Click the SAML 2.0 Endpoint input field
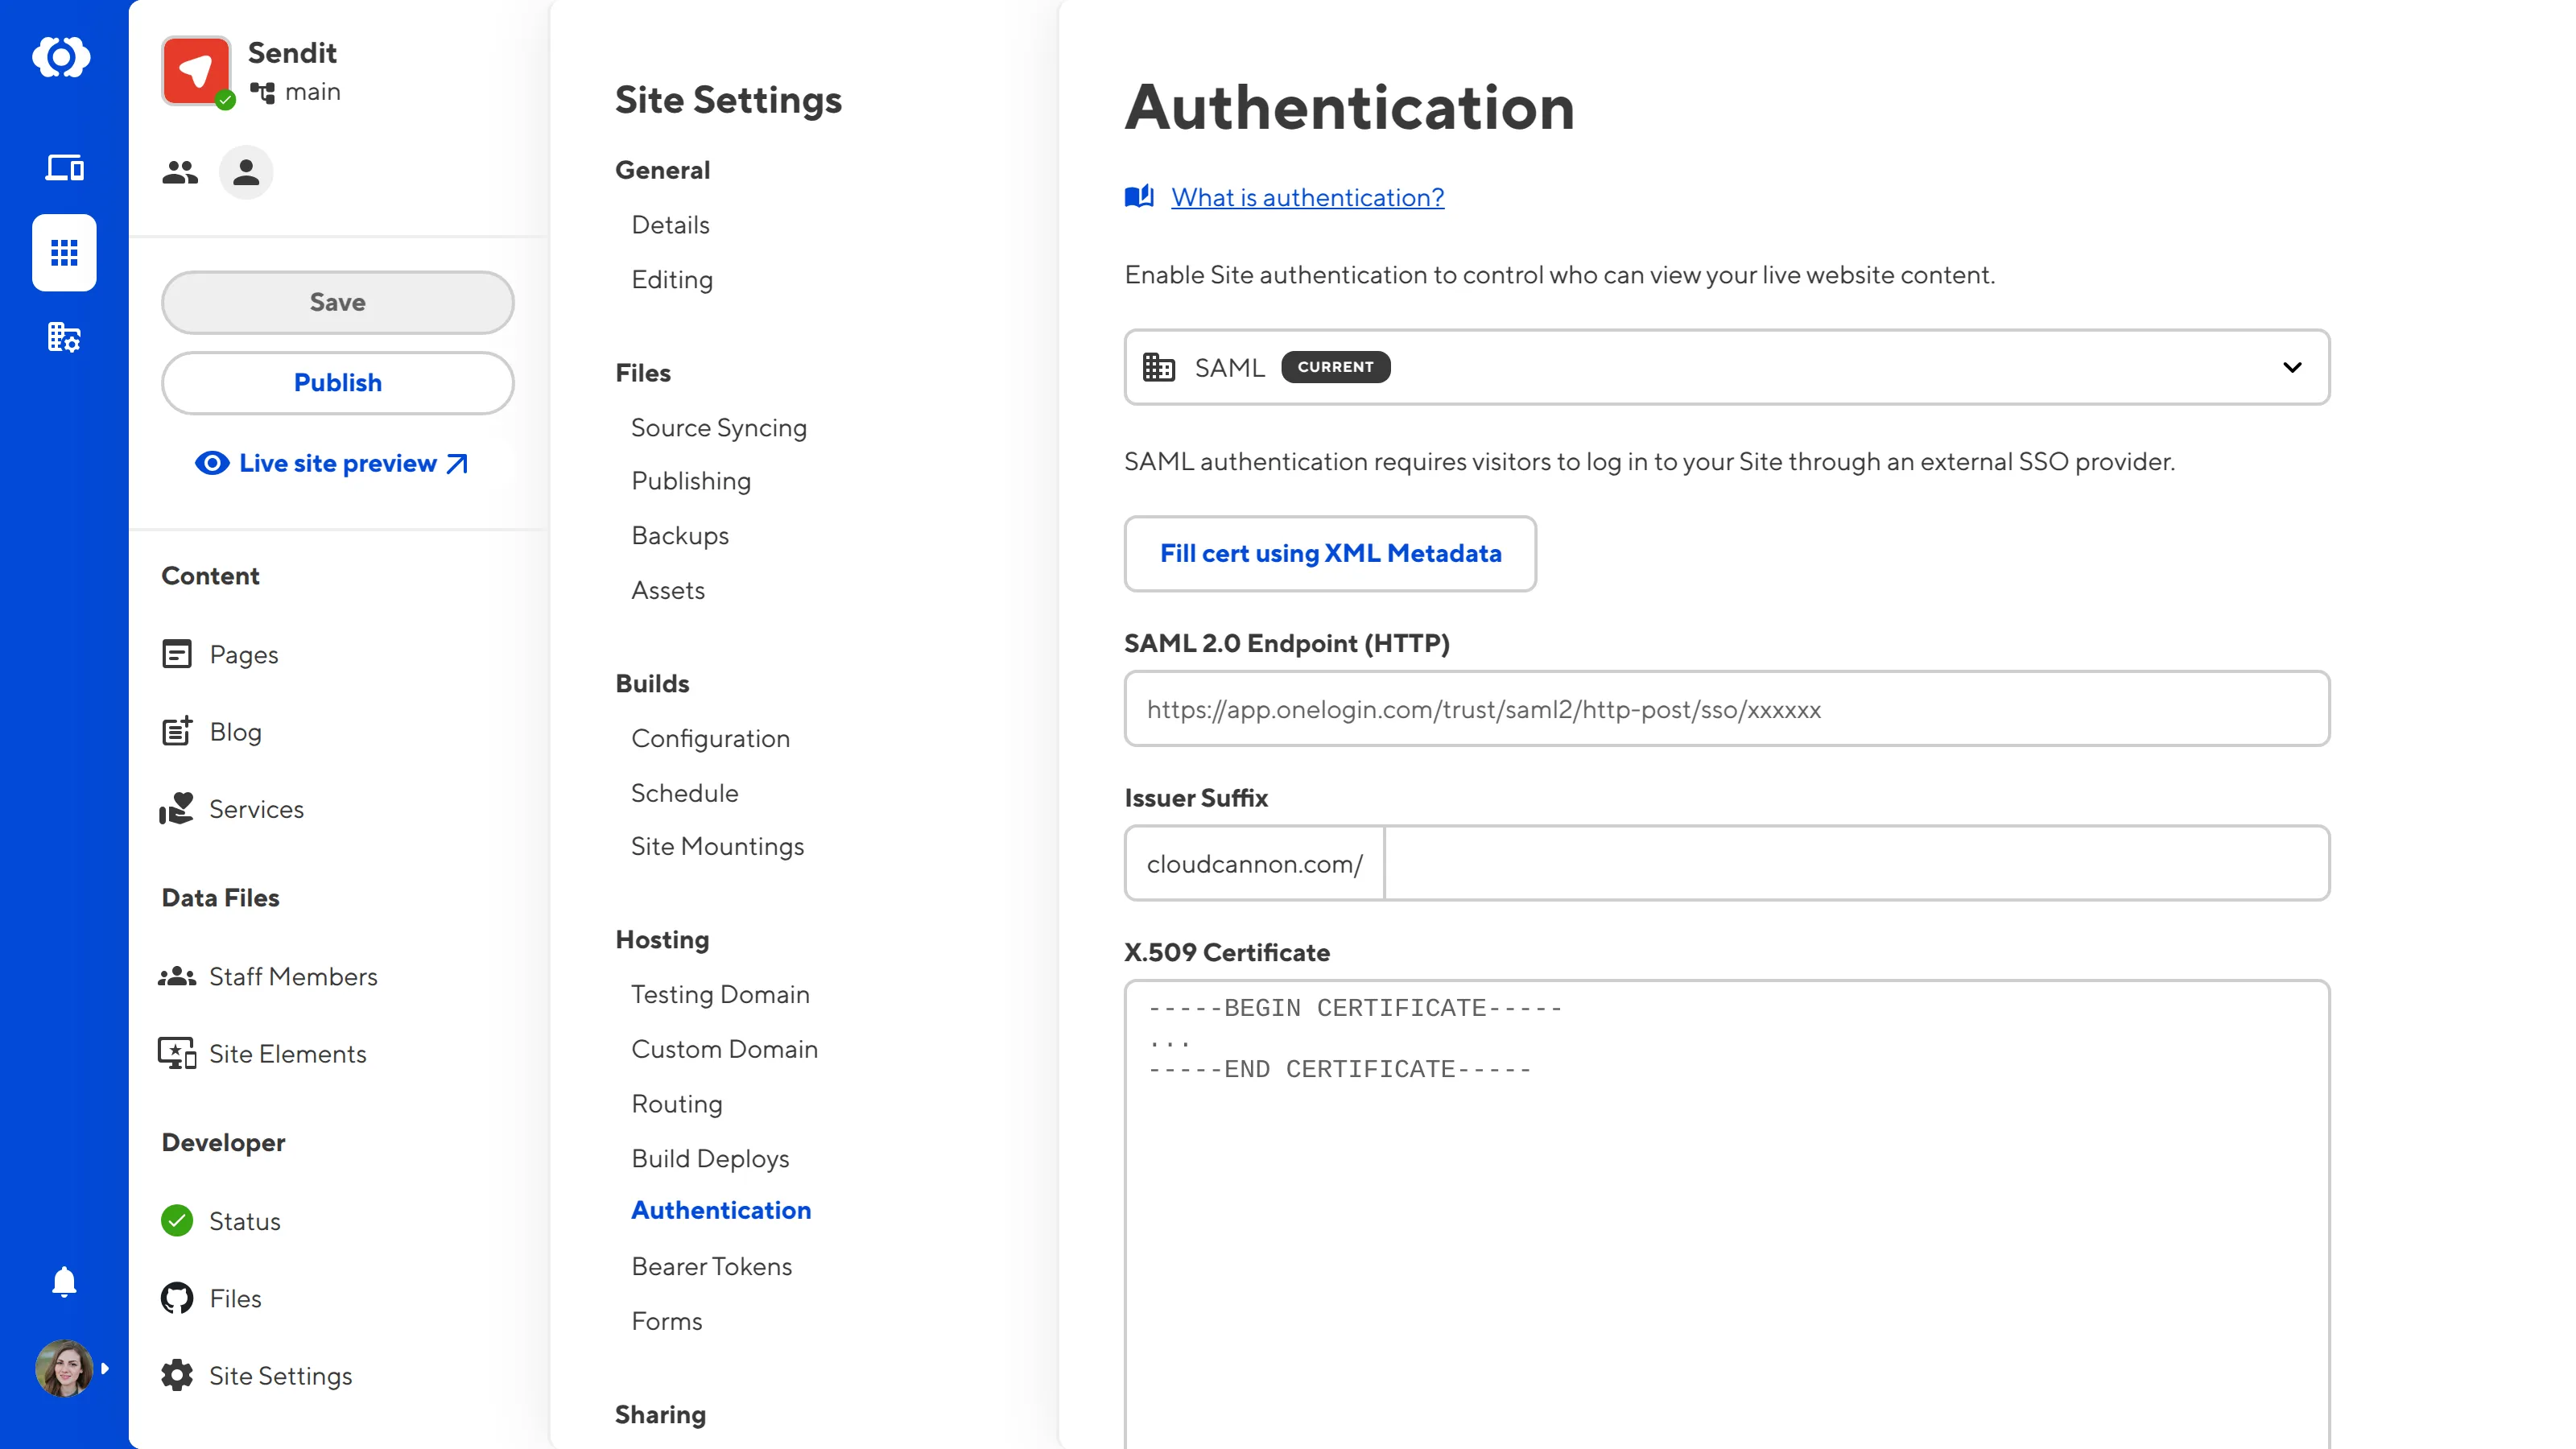Image resolution: width=2576 pixels, height=1449 pixels. [x=1727, y=708]
